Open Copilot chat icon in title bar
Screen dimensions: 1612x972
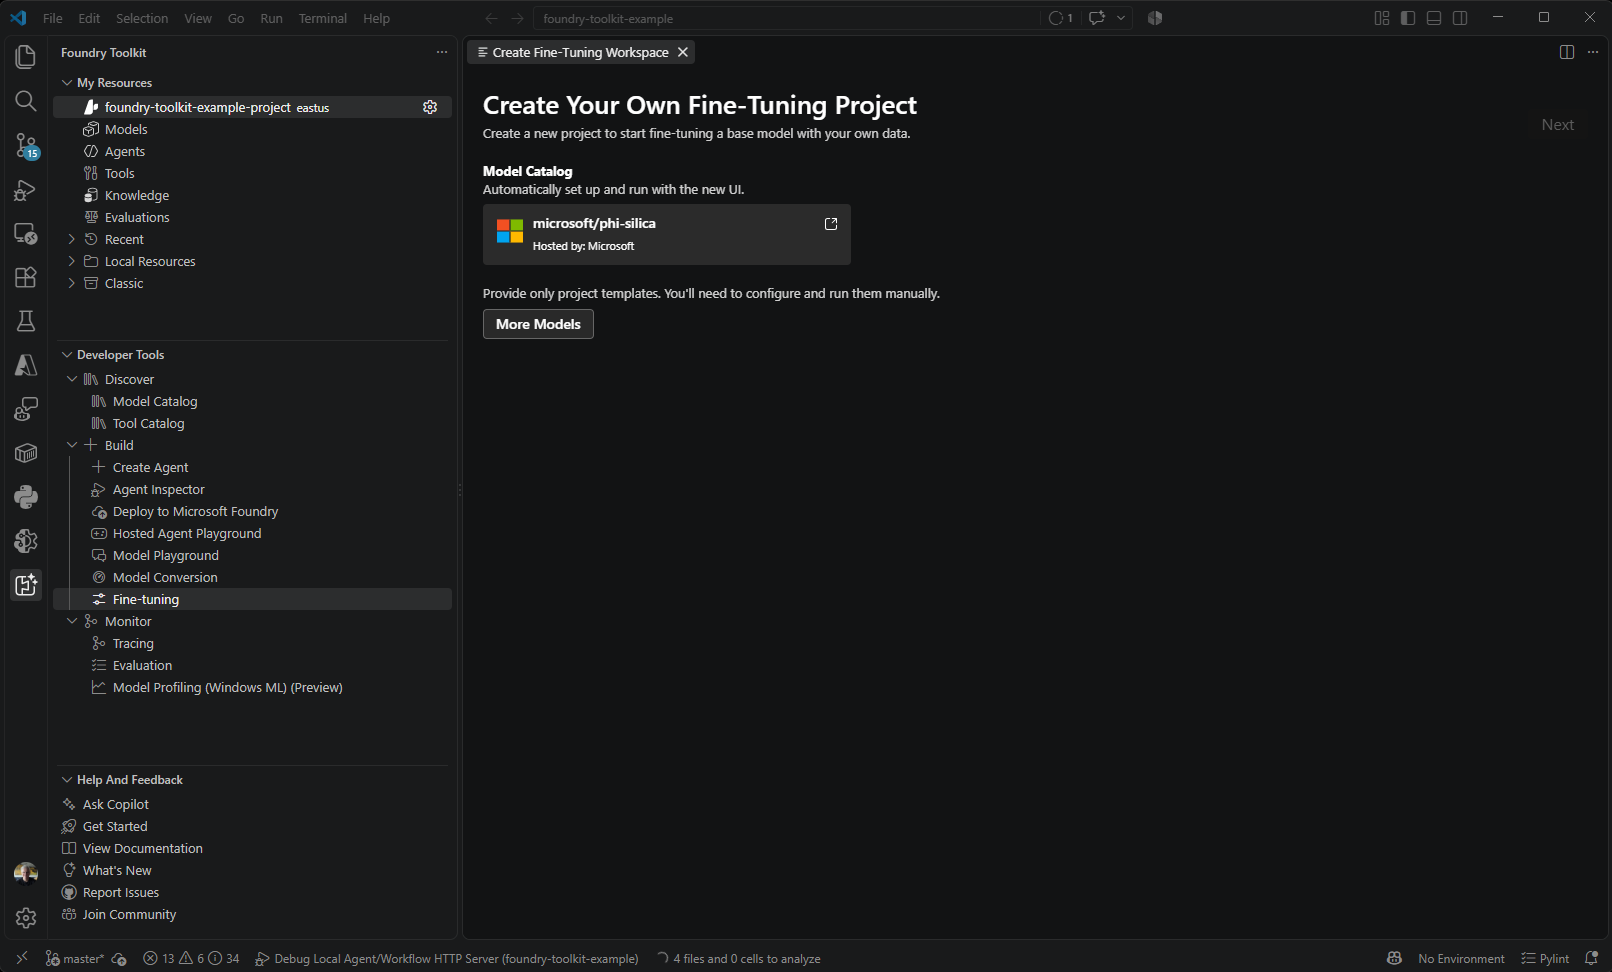pyautogui.click(x=1097, y=18)
